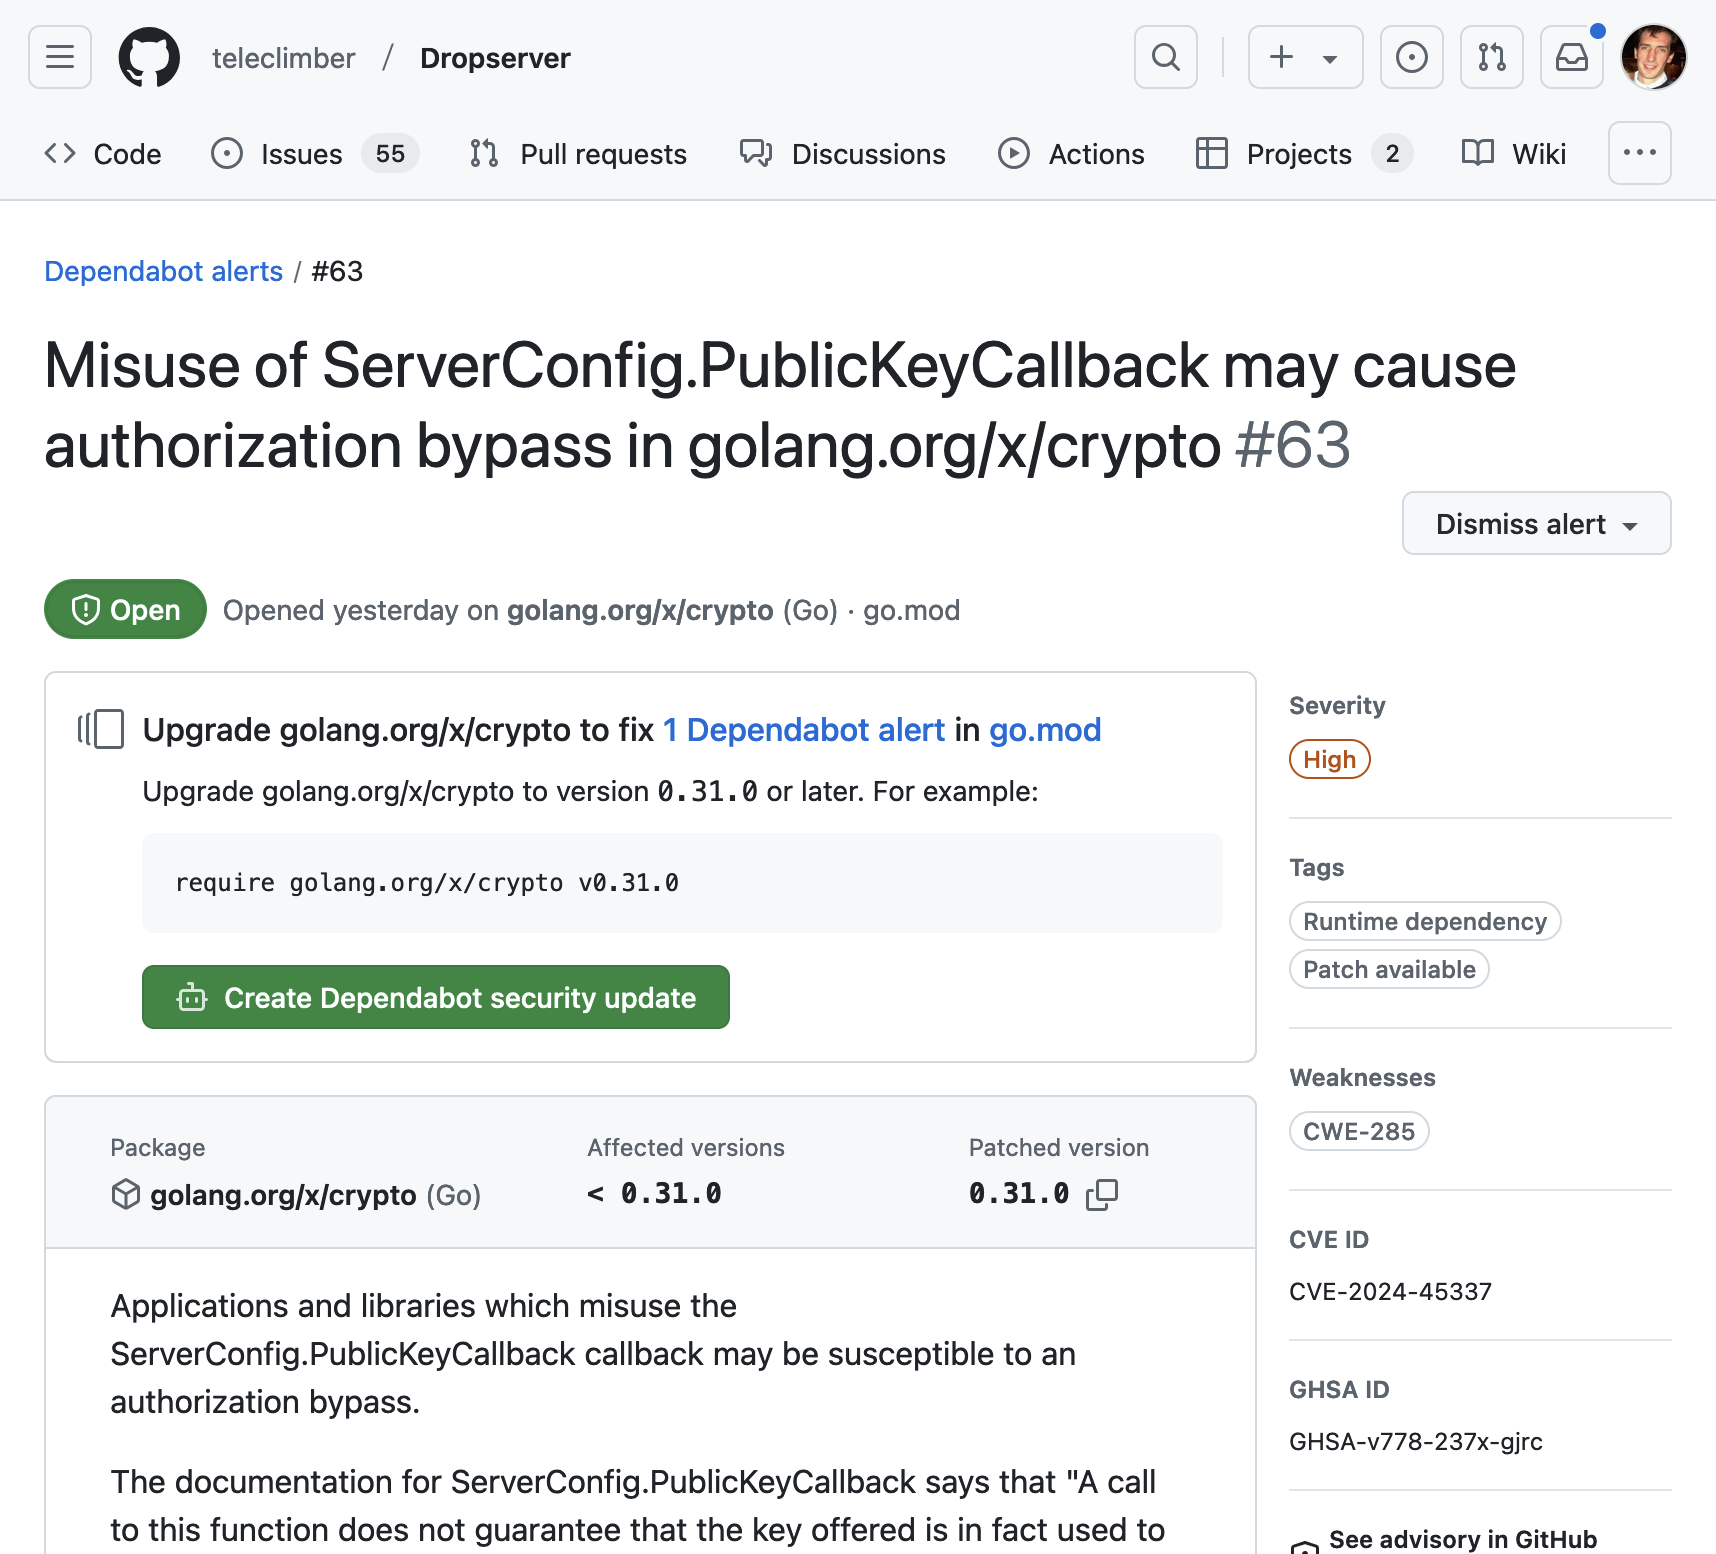The width and height of the screenshot is (1716, 1554).
Task: Expand the Dismiss alert dropdown
Action: (x=1537, y=523)
